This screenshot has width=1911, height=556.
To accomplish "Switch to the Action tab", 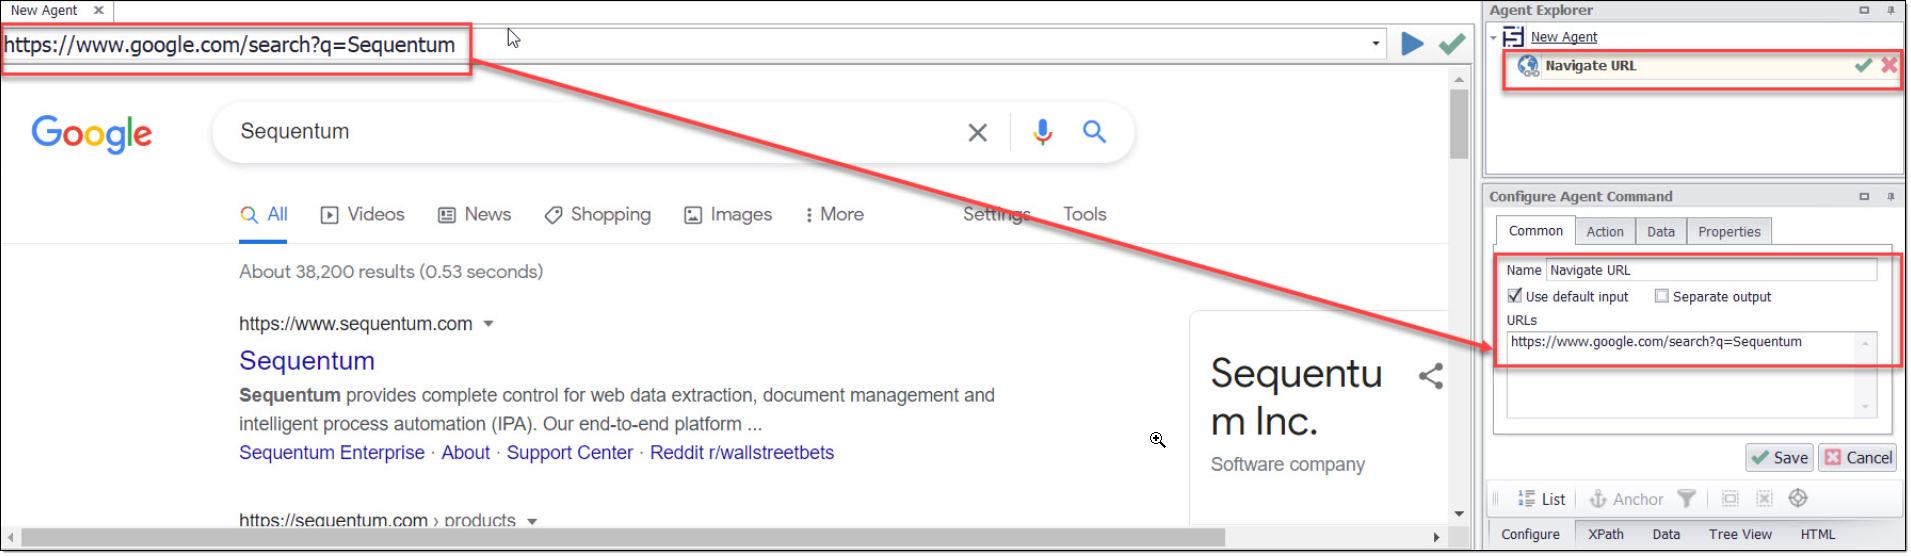I will click(1604, 232).
